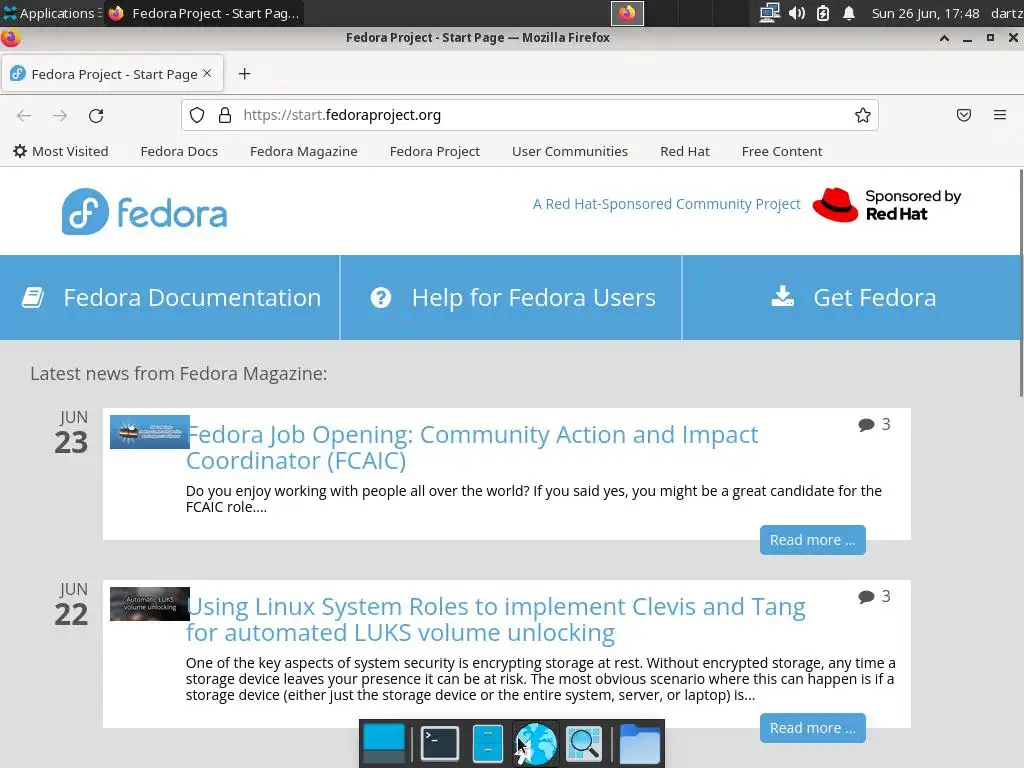Show desktop using dock icon
The image size is (1024, 768).
click(x=384, y=743)
